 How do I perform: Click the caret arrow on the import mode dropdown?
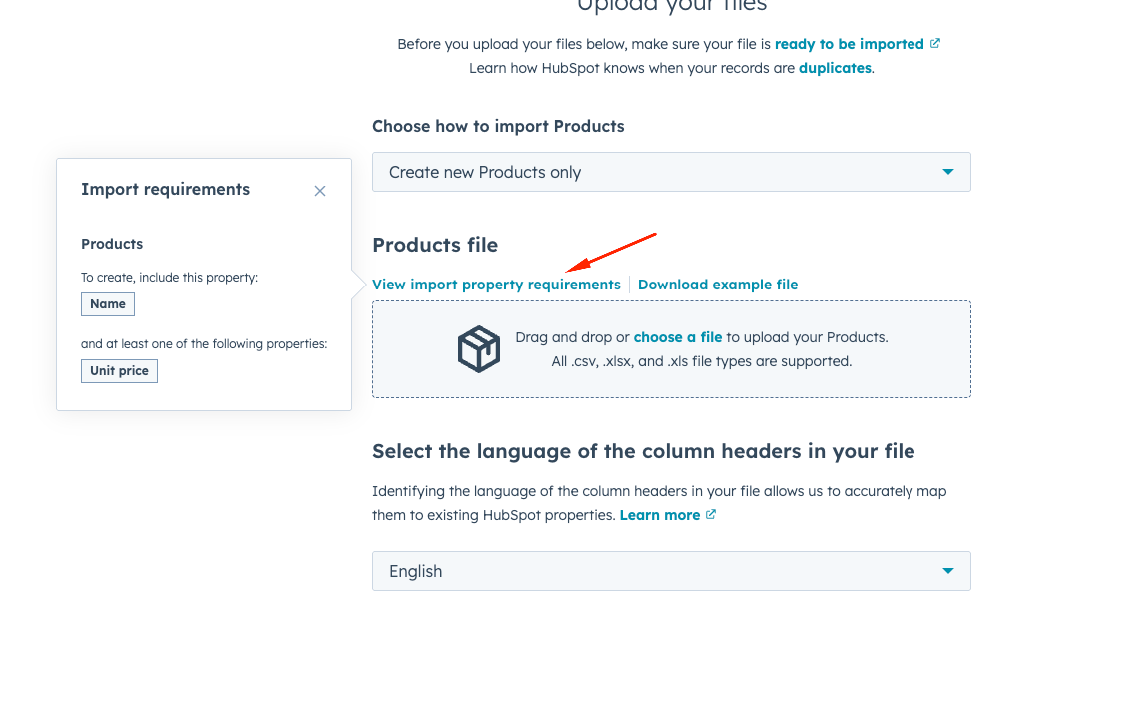(x=947, y=172)
